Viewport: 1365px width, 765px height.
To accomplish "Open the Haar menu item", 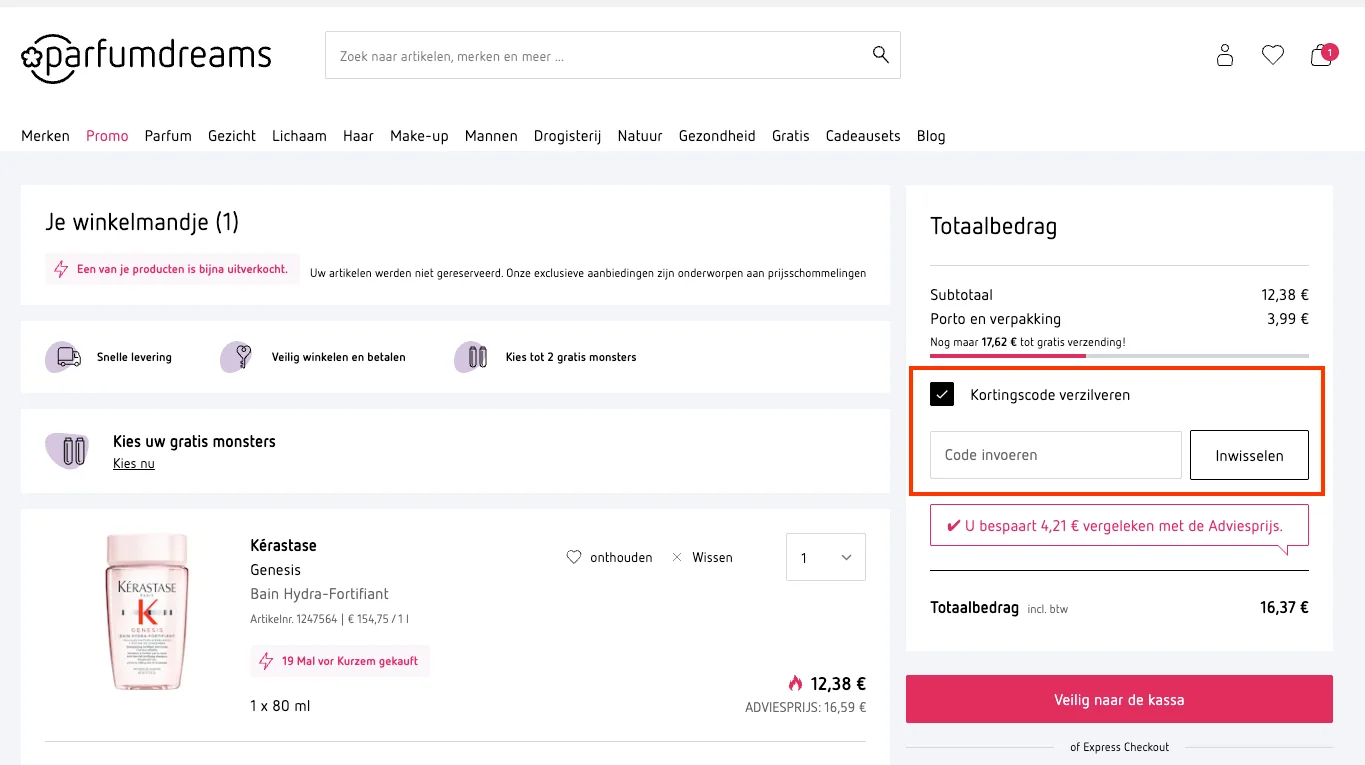I will point(358,136).
